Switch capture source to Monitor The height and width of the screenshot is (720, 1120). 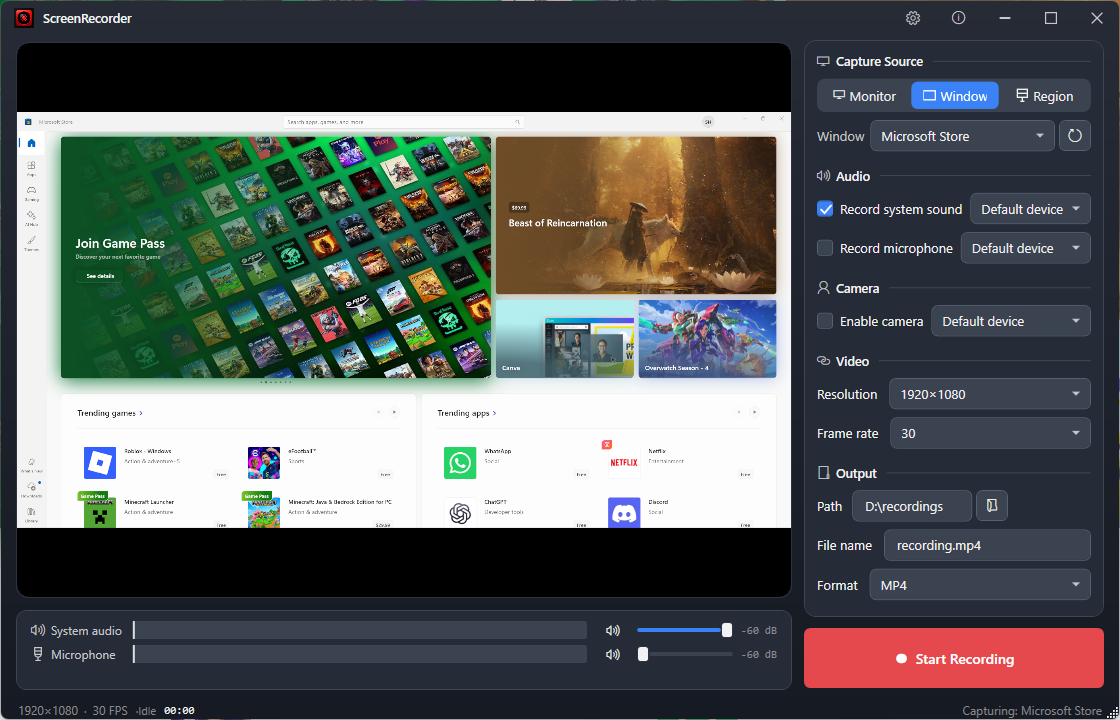[864, 96]
